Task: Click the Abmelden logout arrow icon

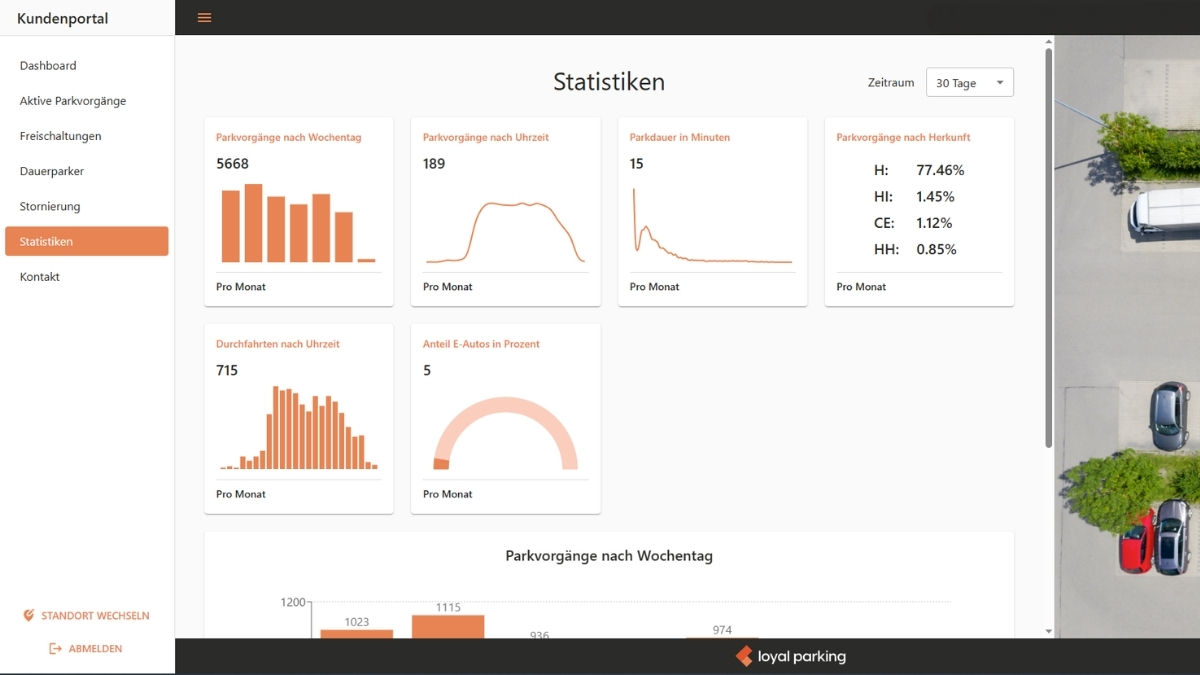Action: pyautogui.click(x=56, y=649)
